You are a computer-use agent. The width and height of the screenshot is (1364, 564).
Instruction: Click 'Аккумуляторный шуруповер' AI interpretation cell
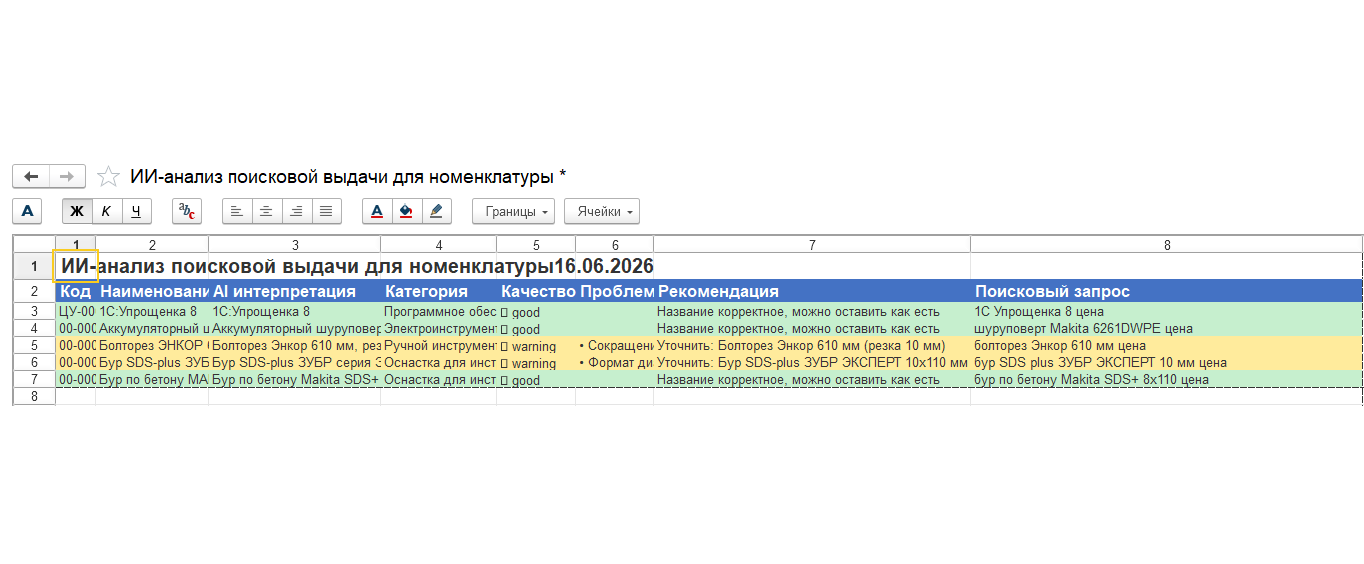point(295,328)
